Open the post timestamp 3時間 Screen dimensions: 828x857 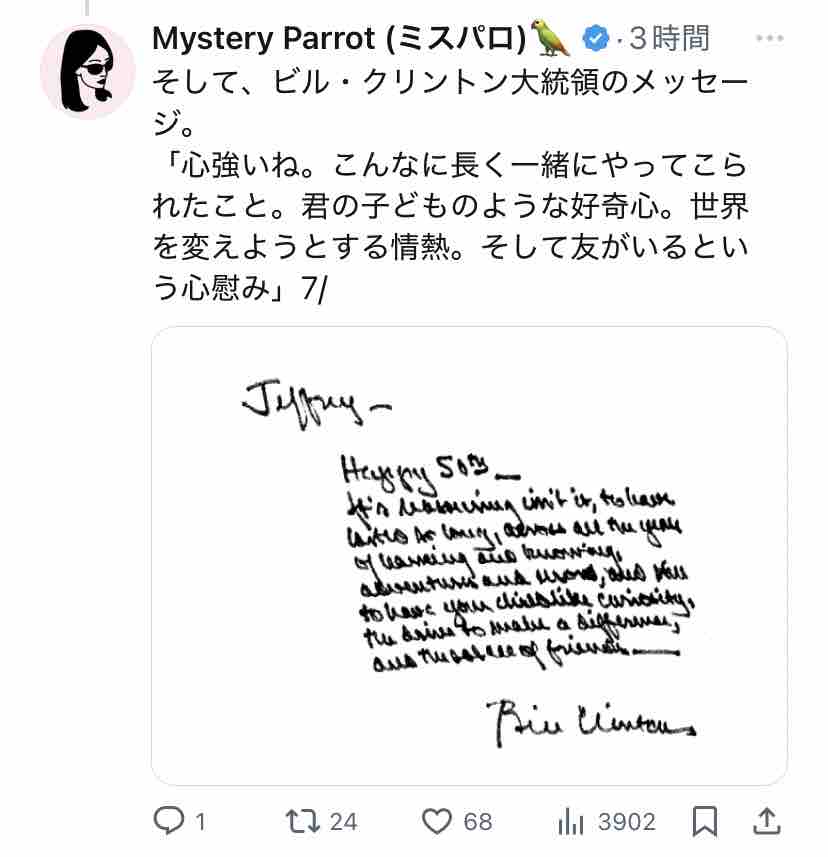tap(669, 39)
